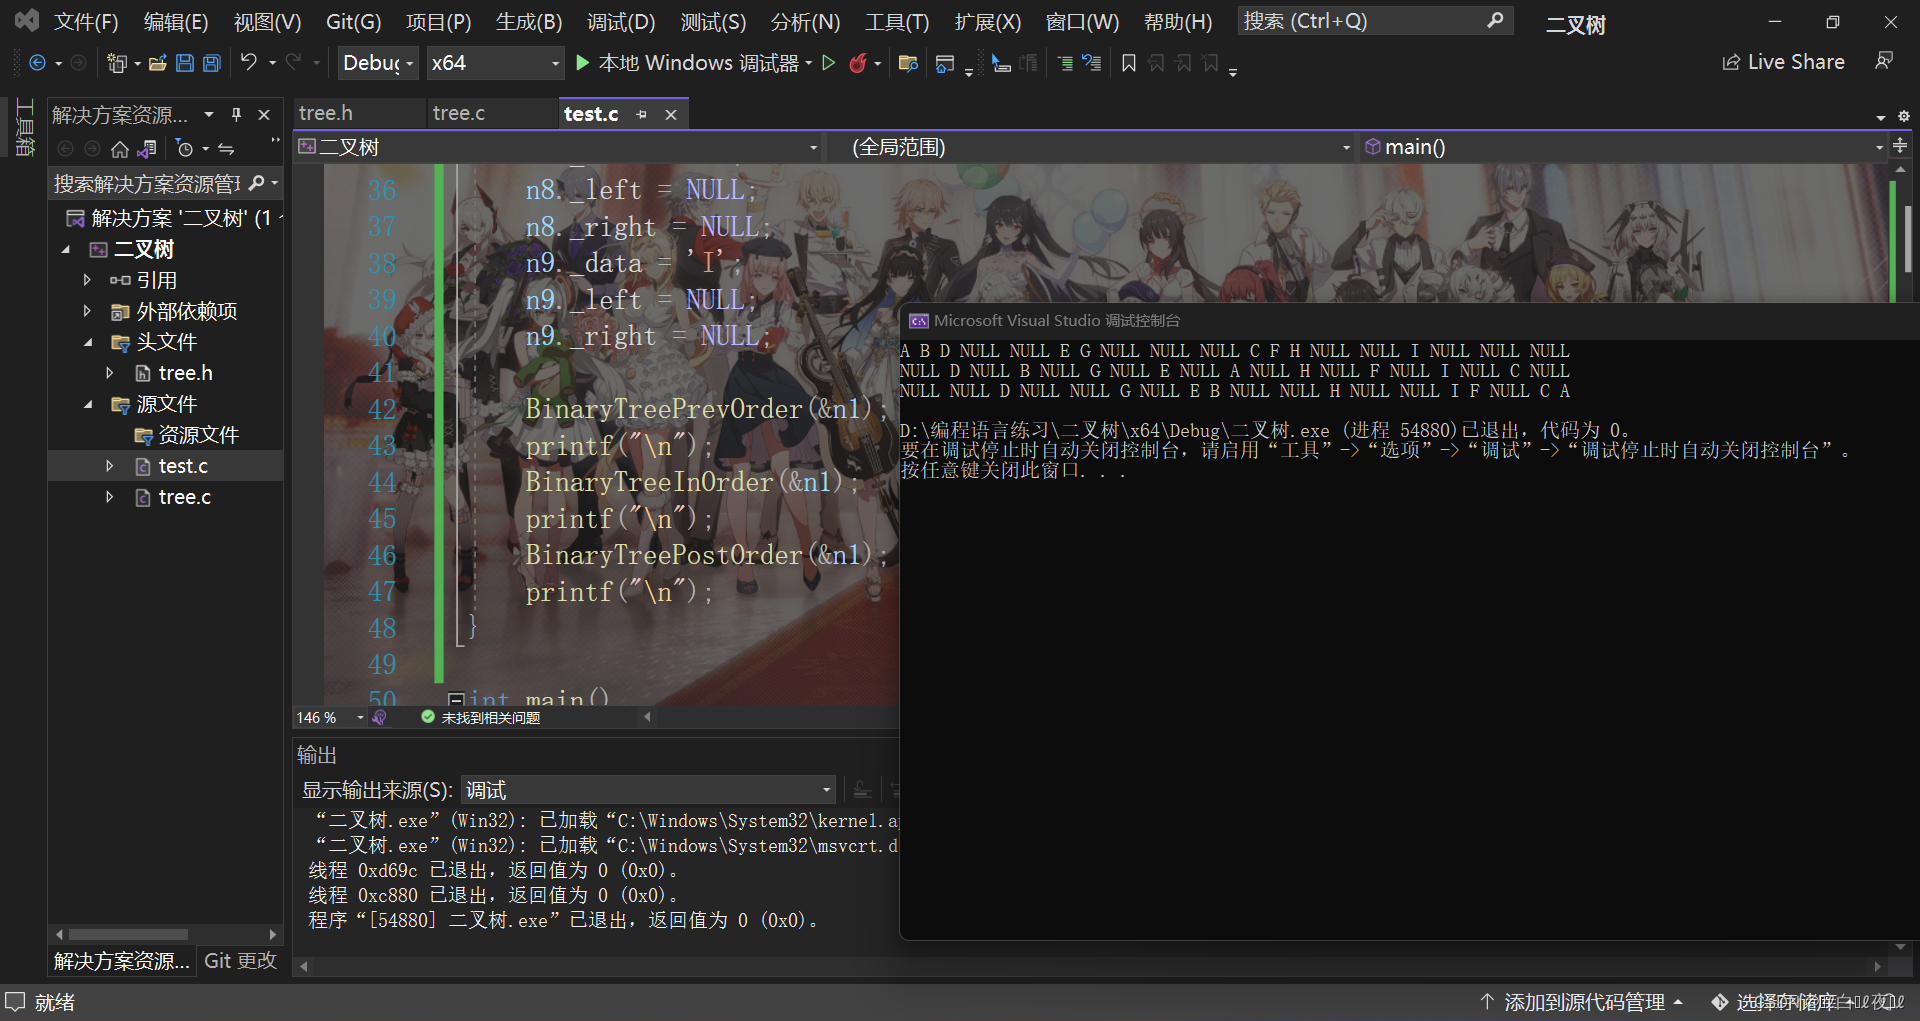1920x1021 pixels.
Task: Click pending changes filter clock icon
Action: [185, 149]
